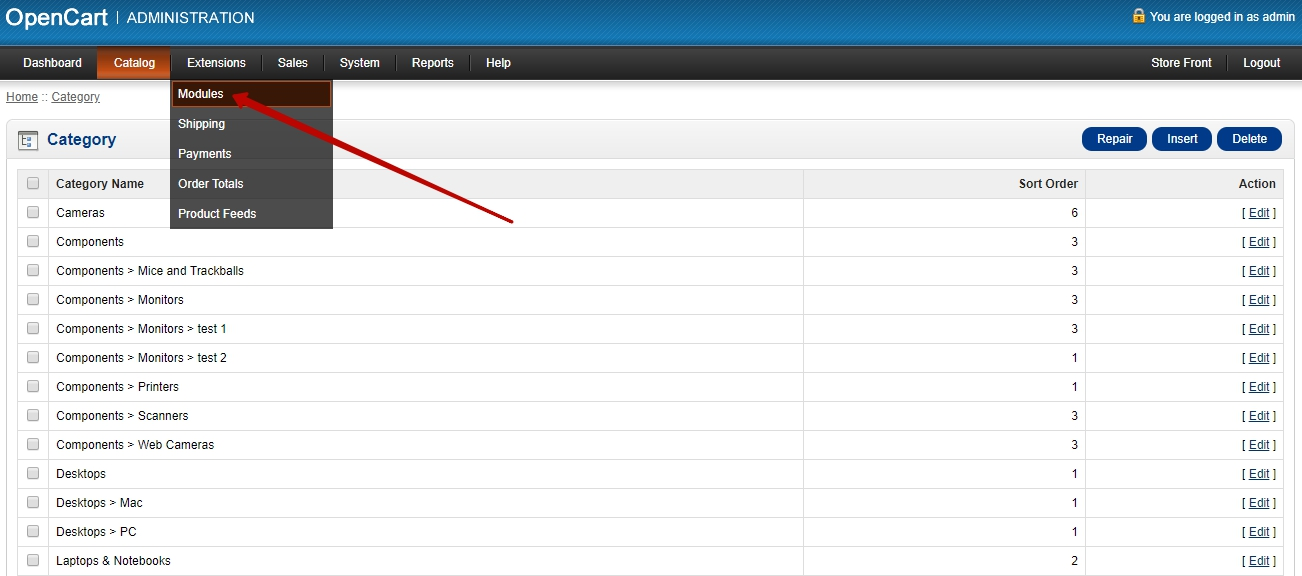
Task: Open the Catalog menu
Action: point(134,63)
